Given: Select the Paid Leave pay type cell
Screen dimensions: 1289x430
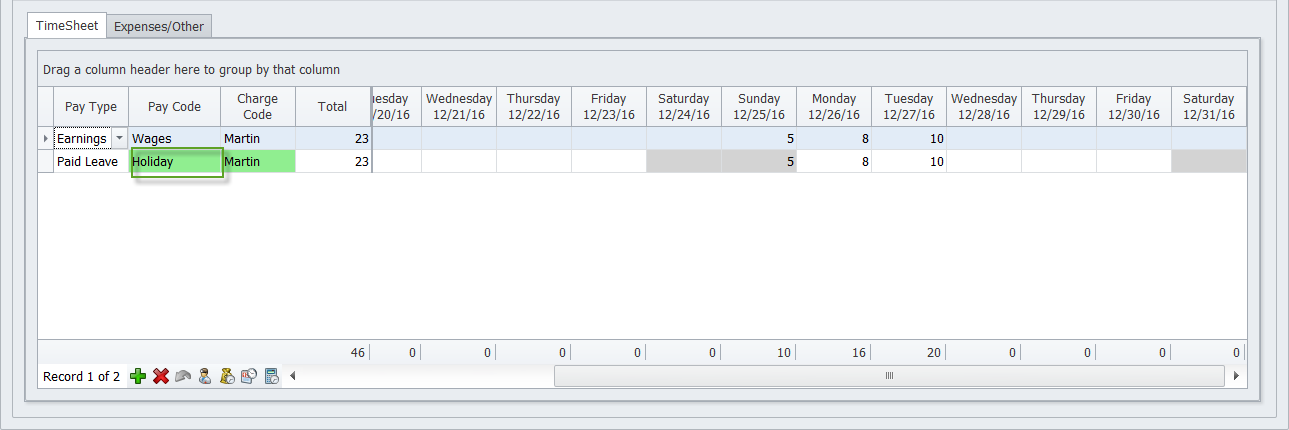Looking at the screenshot, I should coord(87,162).
